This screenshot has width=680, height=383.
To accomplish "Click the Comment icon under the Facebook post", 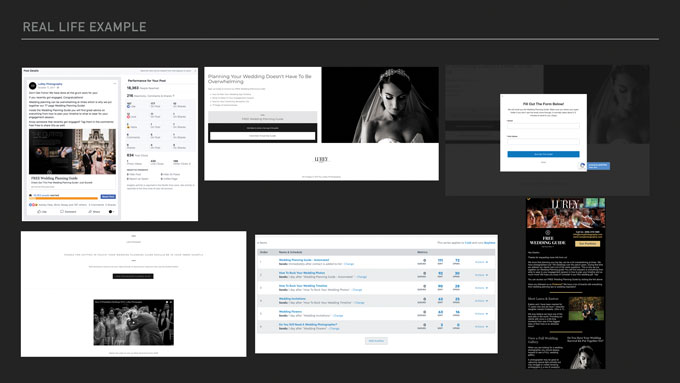I will point(62,212).
